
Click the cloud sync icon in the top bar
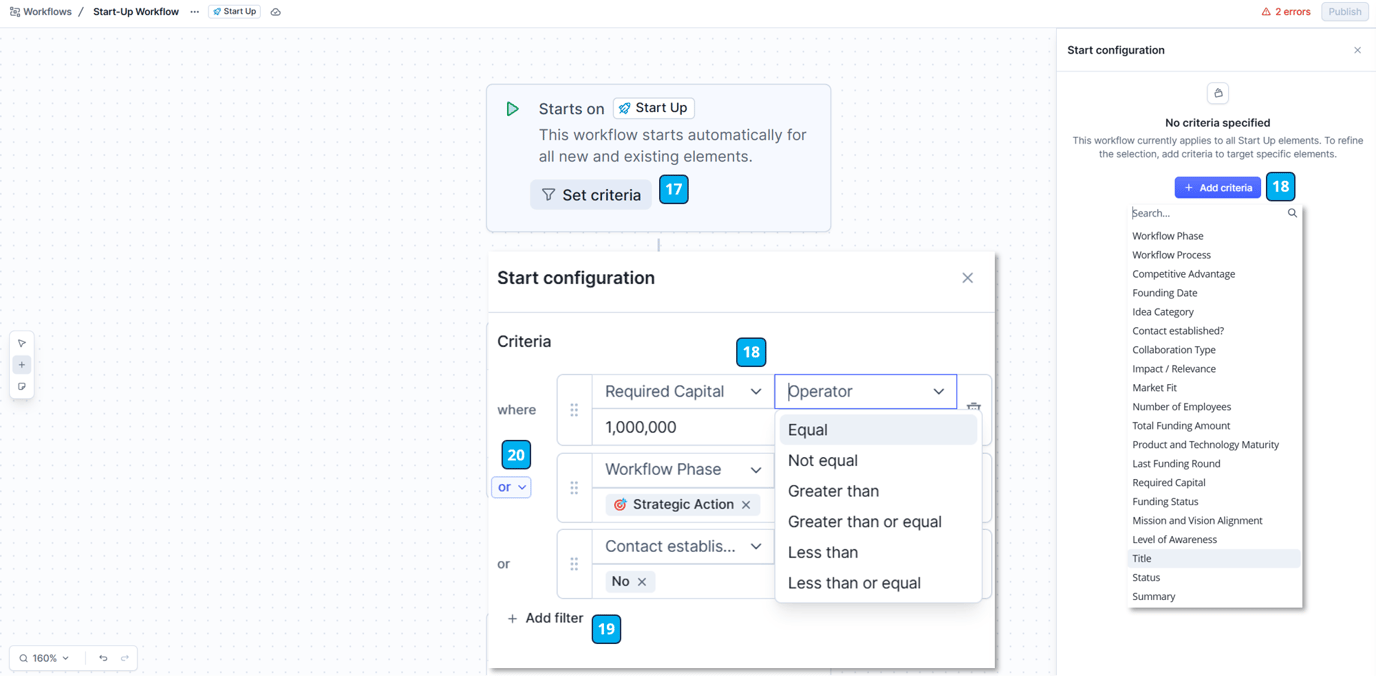(x=273, y=11)
